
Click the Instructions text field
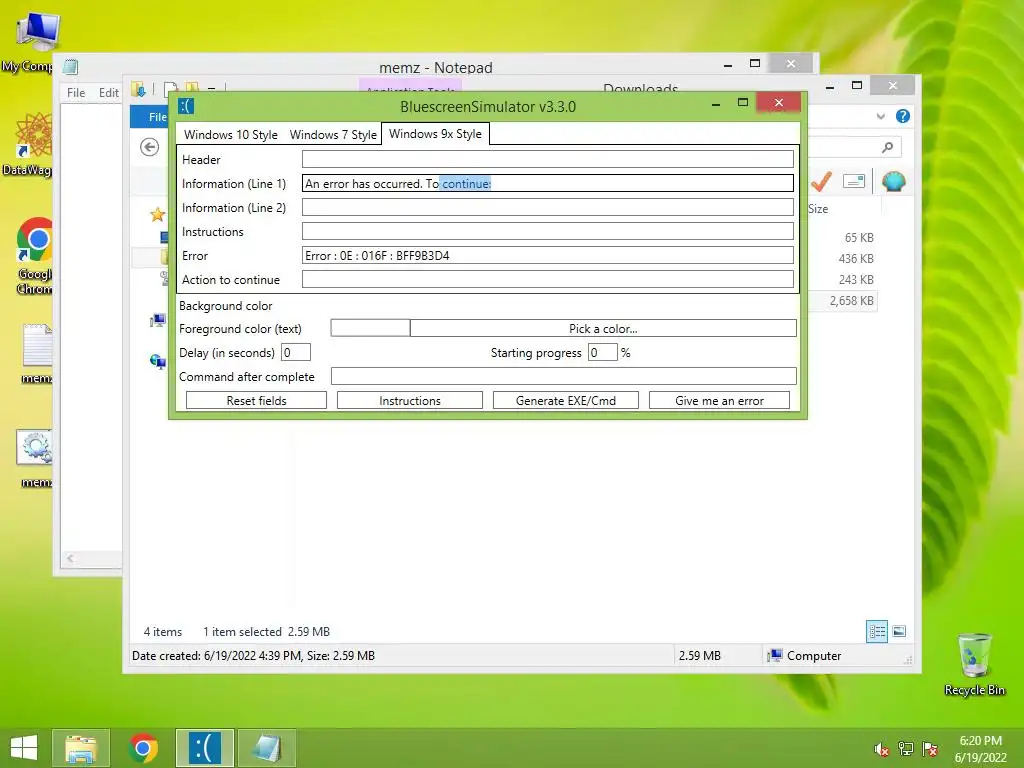547,231
